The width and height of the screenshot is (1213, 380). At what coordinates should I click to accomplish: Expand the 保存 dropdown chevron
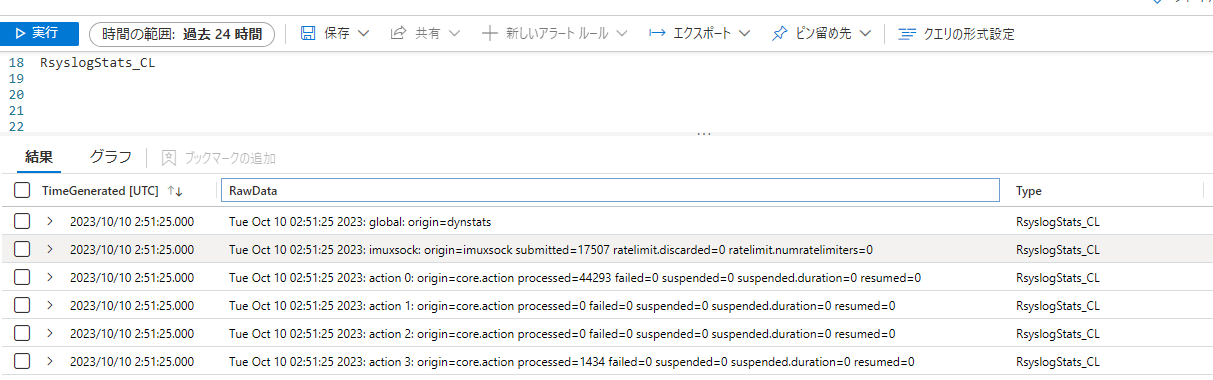pos(363,34)
